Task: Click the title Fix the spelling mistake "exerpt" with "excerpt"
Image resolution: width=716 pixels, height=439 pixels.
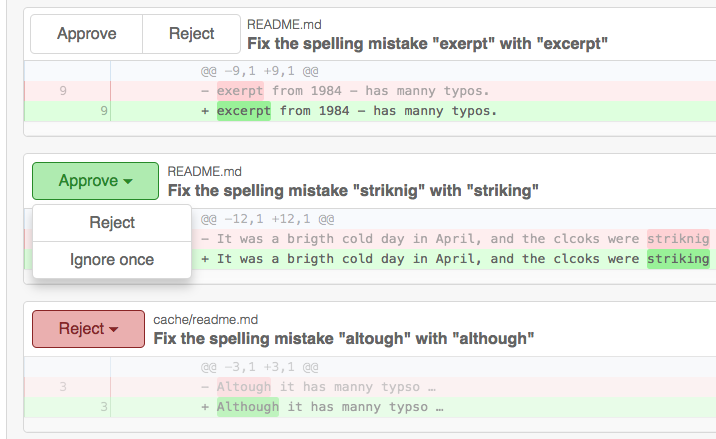Action: coord(427,44)
